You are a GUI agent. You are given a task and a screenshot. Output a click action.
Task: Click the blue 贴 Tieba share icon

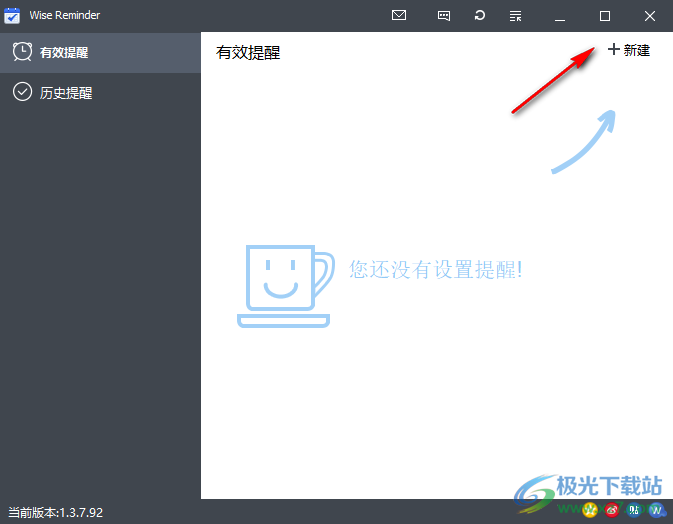(634, 511)
